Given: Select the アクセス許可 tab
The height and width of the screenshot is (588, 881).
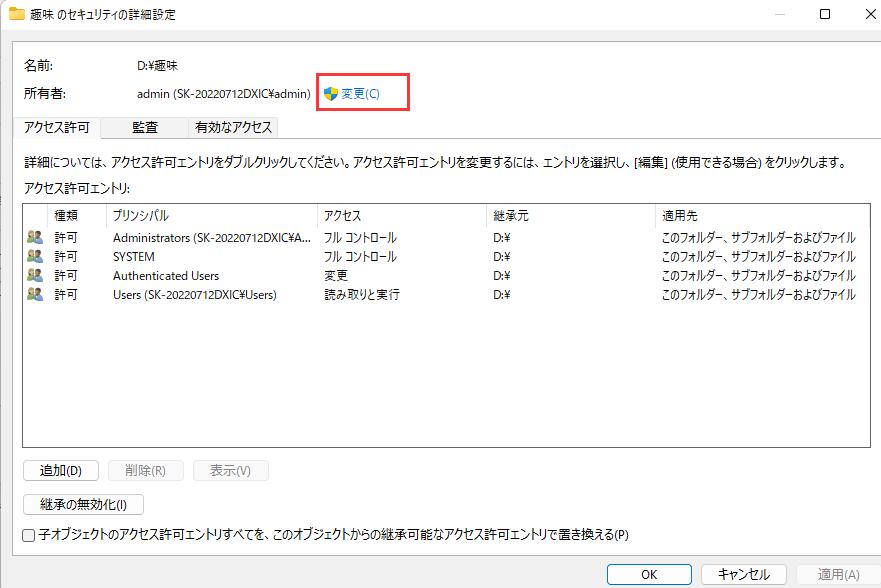Looking at the screenshot, I should coord(57,127).
